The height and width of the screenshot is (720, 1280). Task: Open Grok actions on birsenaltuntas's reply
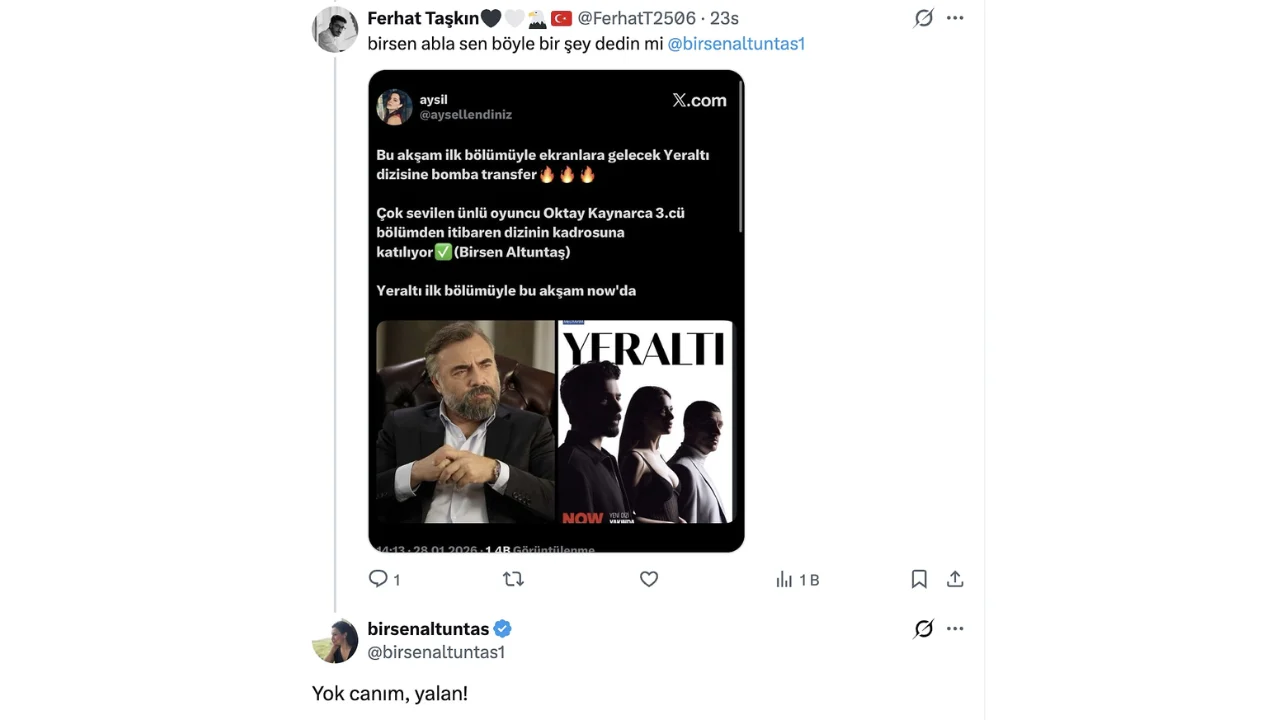pos(923,628)
